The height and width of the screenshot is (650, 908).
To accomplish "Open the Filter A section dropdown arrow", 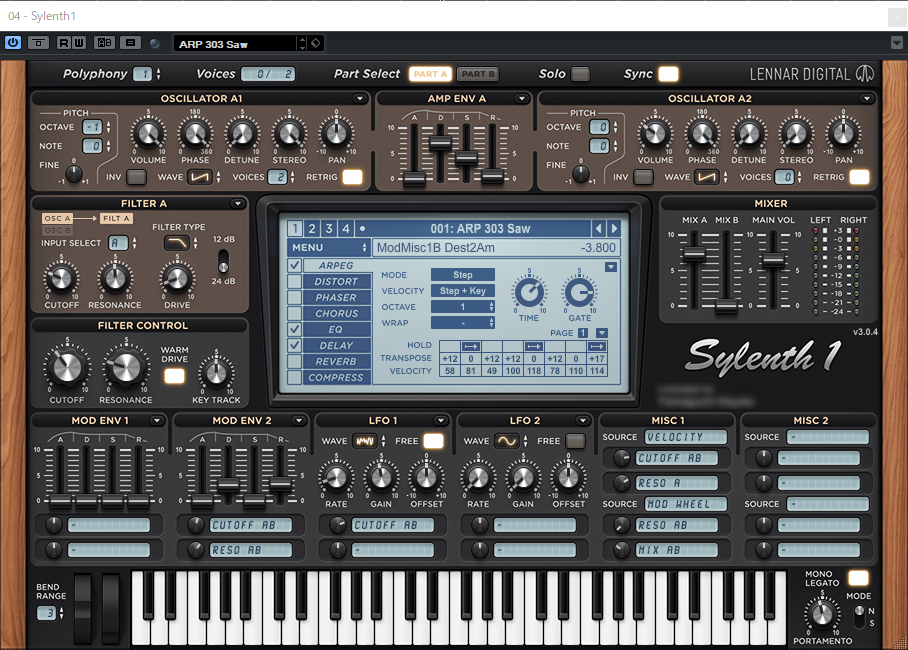I will point(237,203).
